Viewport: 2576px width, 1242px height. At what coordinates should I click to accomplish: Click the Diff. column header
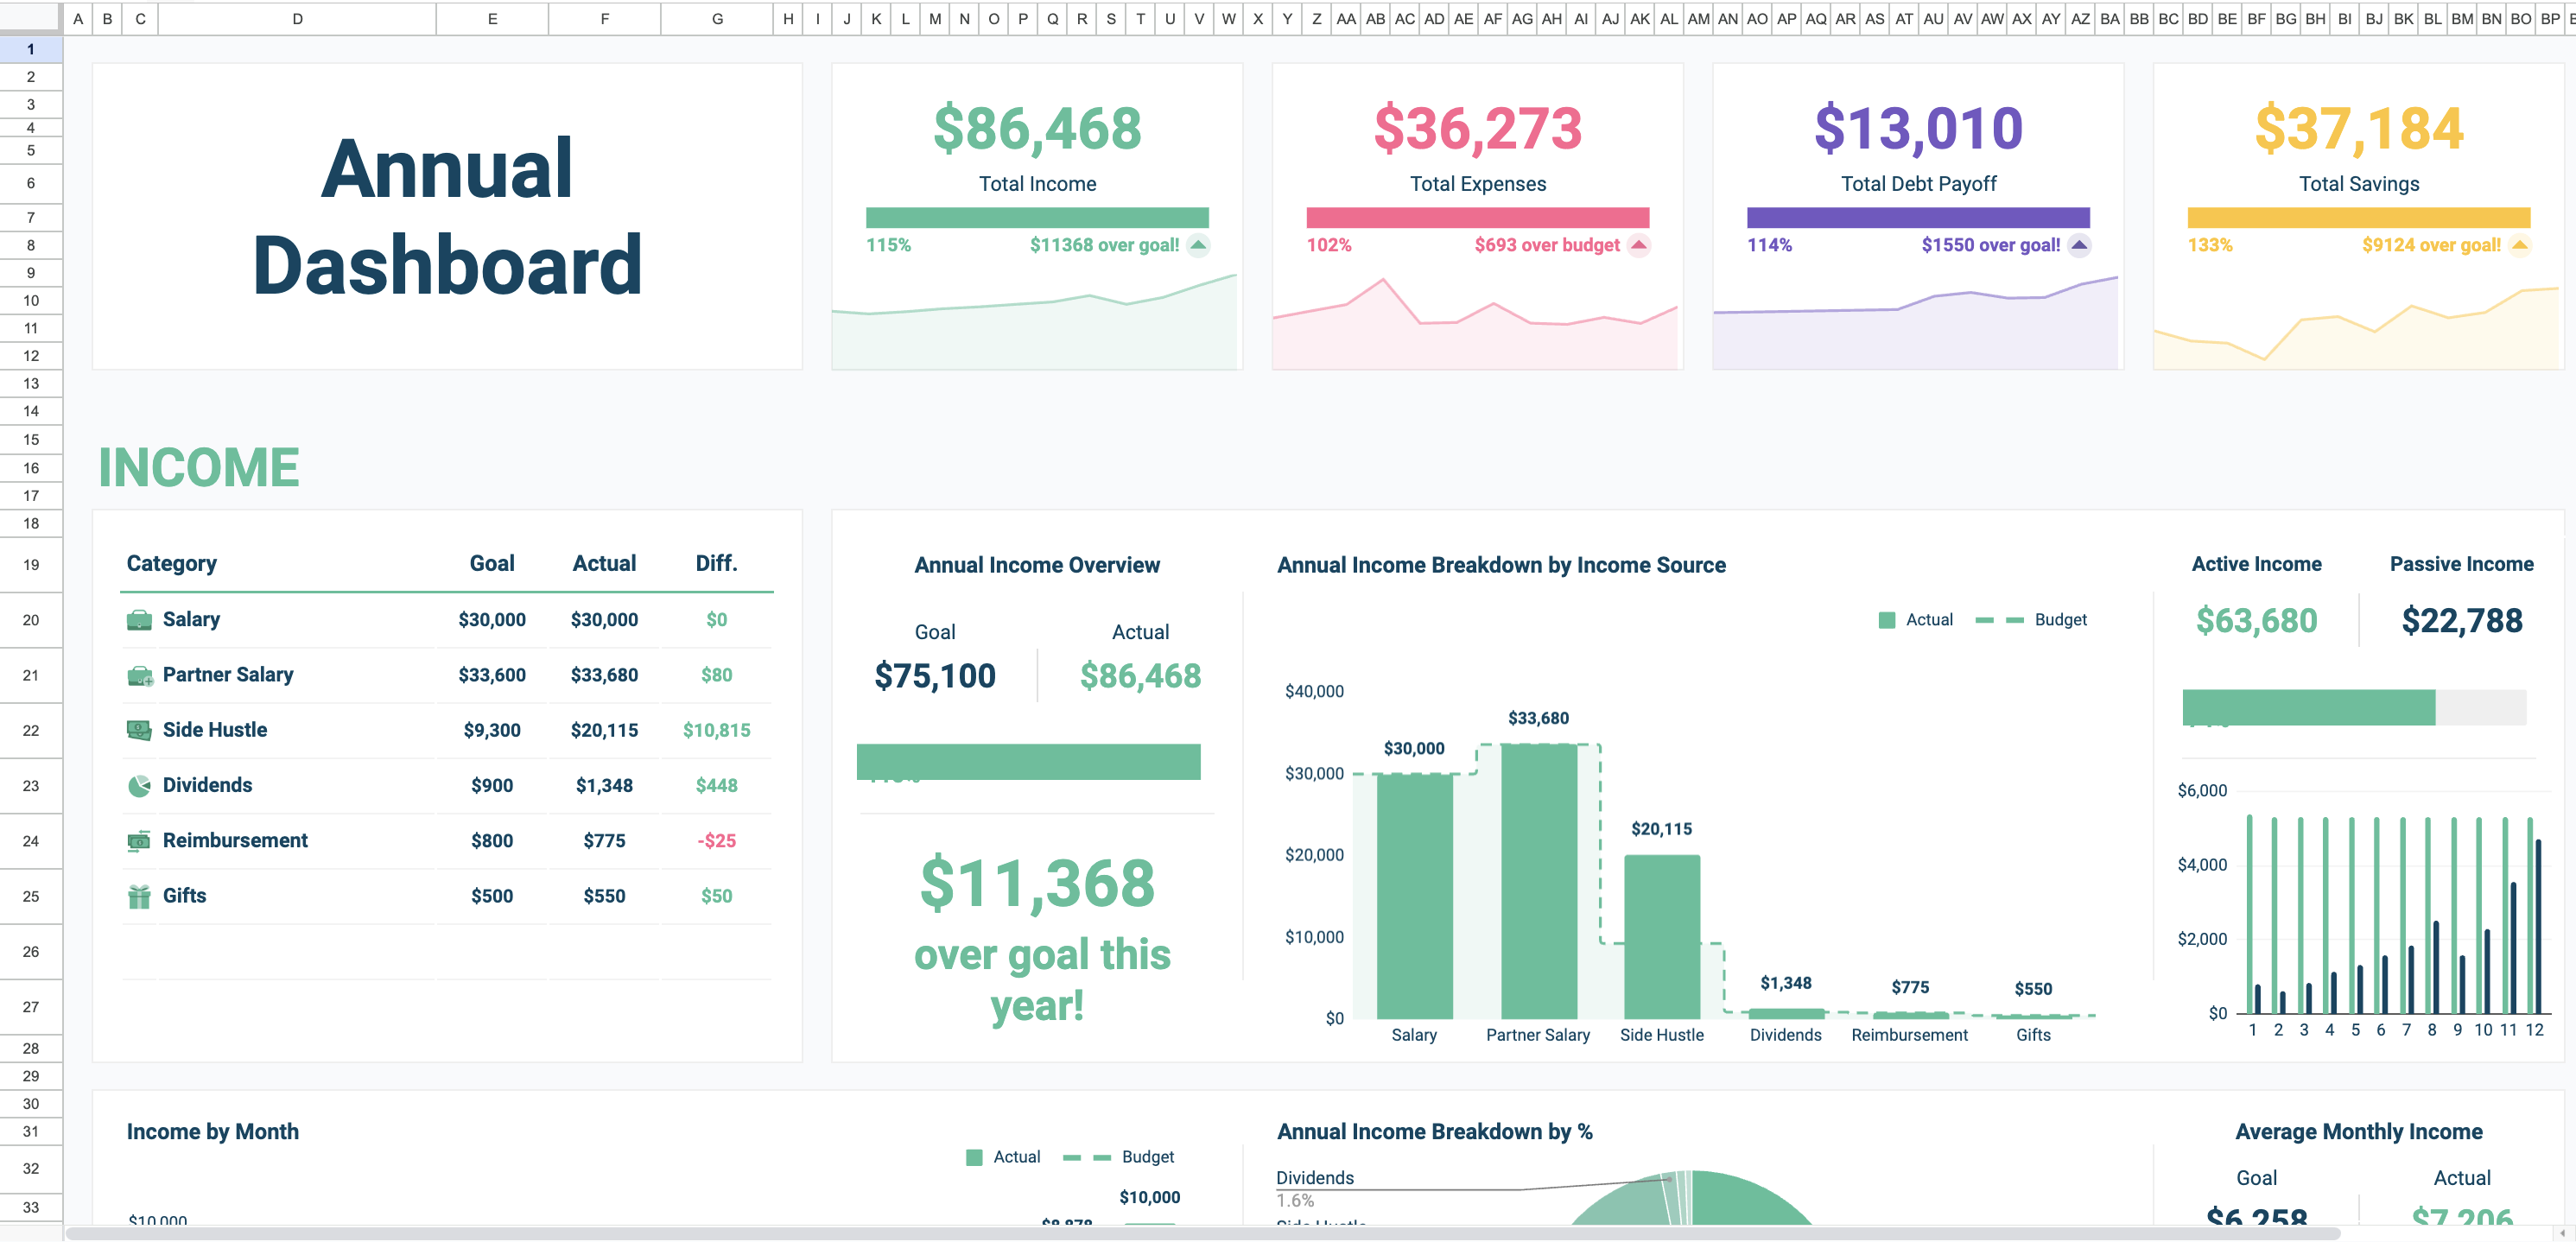coord(716,563)
